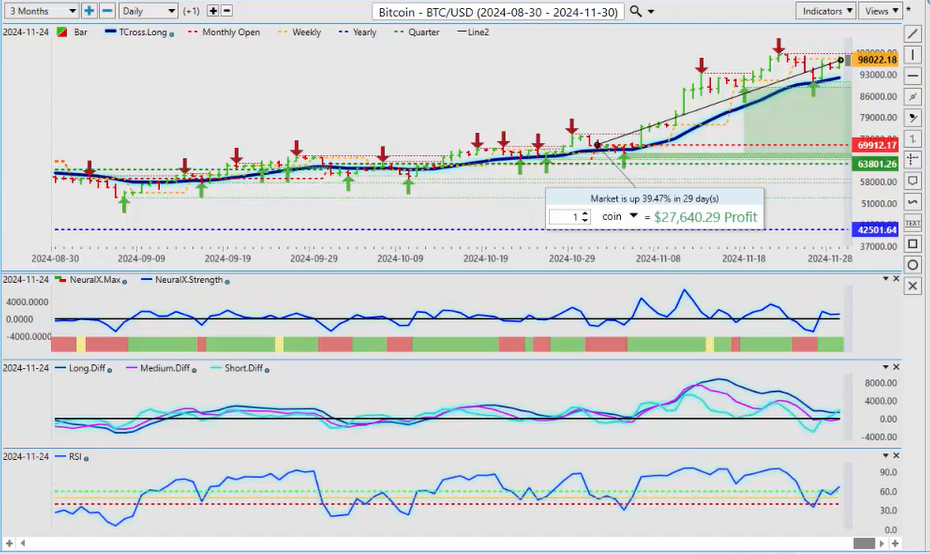This screenshot has width=930, height=554.
Task: Click the black plus forecast offset button
Action: tap(213, 11)
